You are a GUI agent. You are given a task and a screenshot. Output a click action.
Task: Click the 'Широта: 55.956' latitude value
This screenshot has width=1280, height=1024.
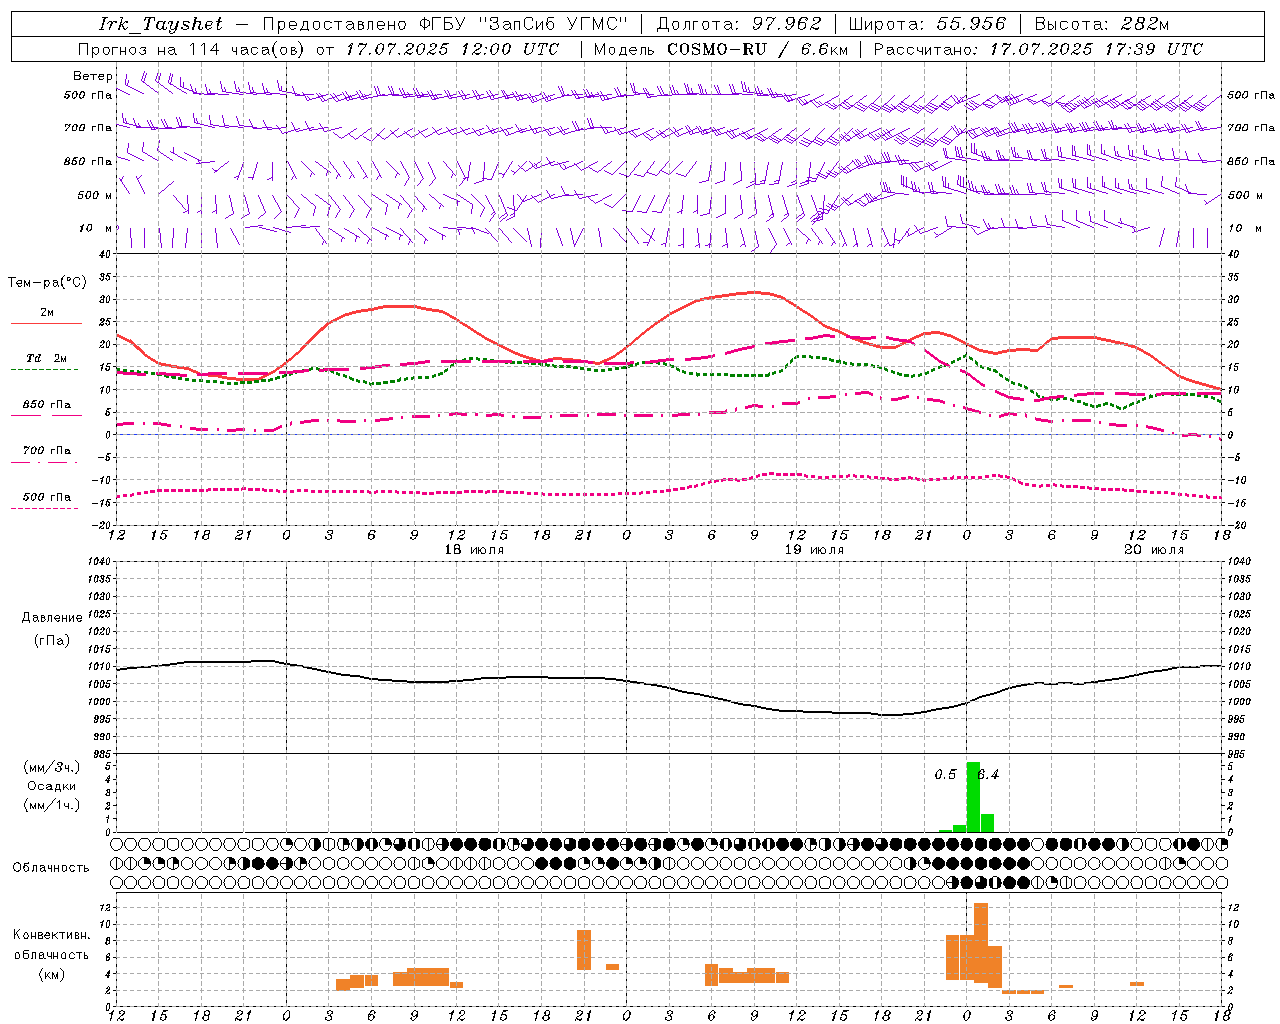click(927, 24)
